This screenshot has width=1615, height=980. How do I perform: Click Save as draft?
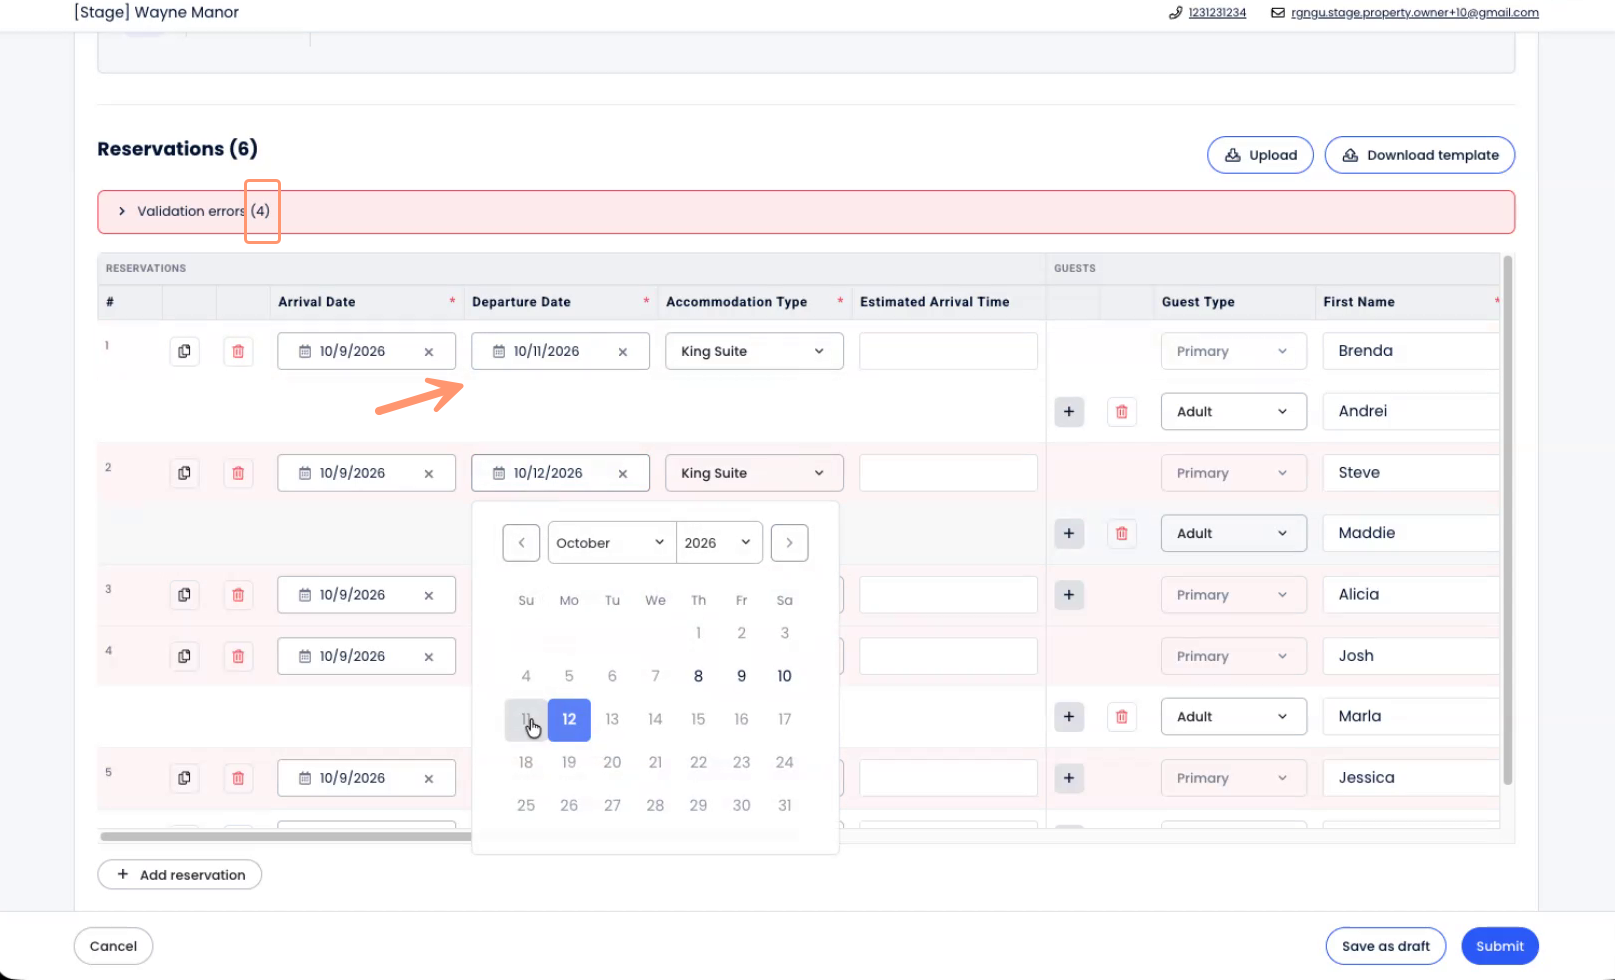click(x=1385, y=946)
